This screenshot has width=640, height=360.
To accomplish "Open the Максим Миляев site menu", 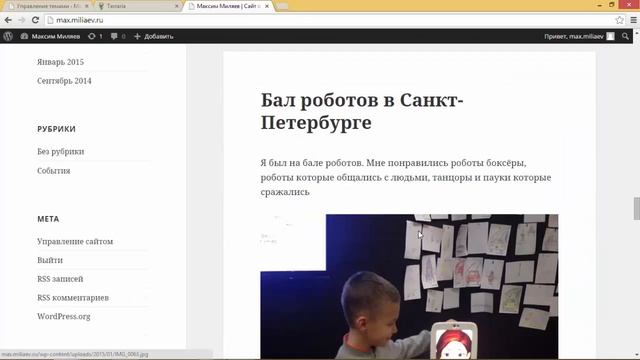I will (x=51, y=36).
